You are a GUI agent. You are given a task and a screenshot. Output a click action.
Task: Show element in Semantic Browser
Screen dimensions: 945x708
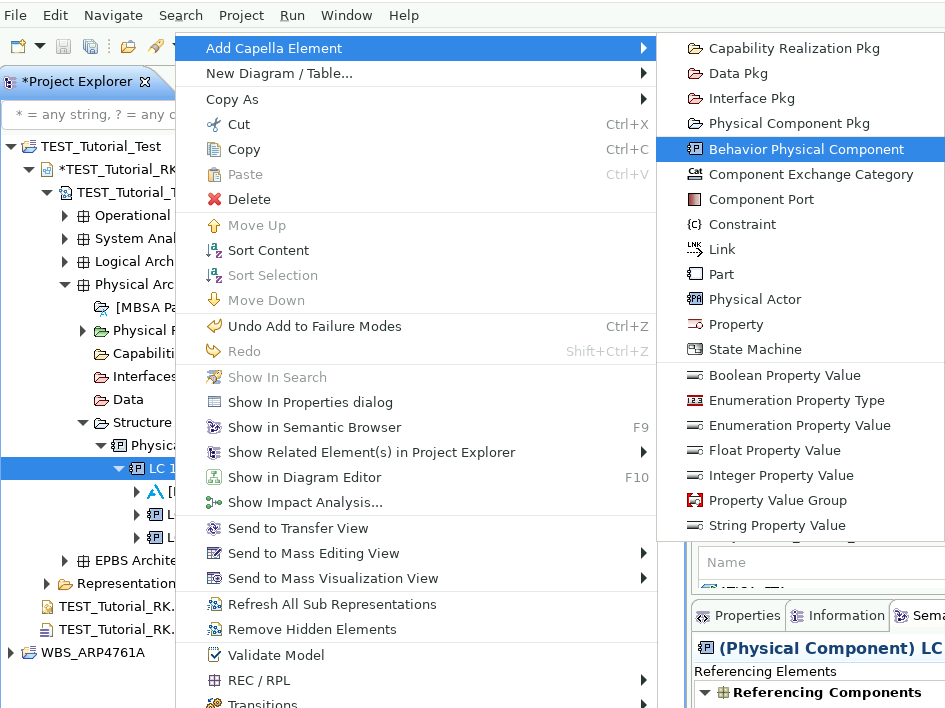tap(416, 428)
